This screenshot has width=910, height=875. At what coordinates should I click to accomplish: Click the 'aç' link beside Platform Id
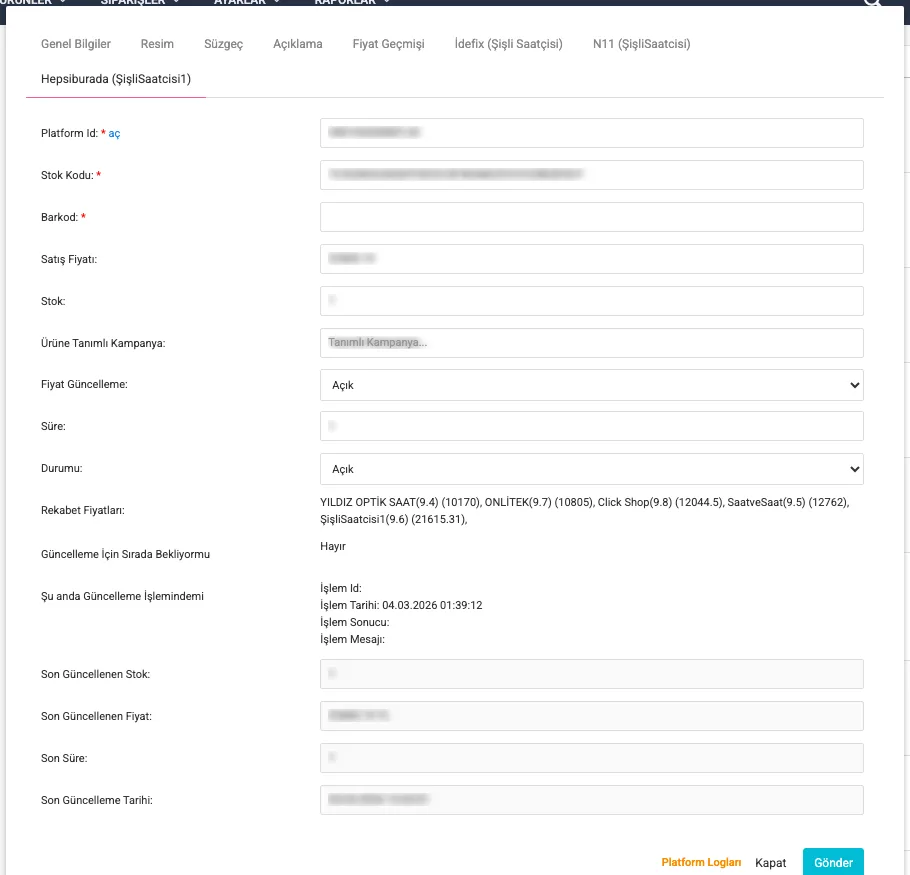[x=114, y=133]
